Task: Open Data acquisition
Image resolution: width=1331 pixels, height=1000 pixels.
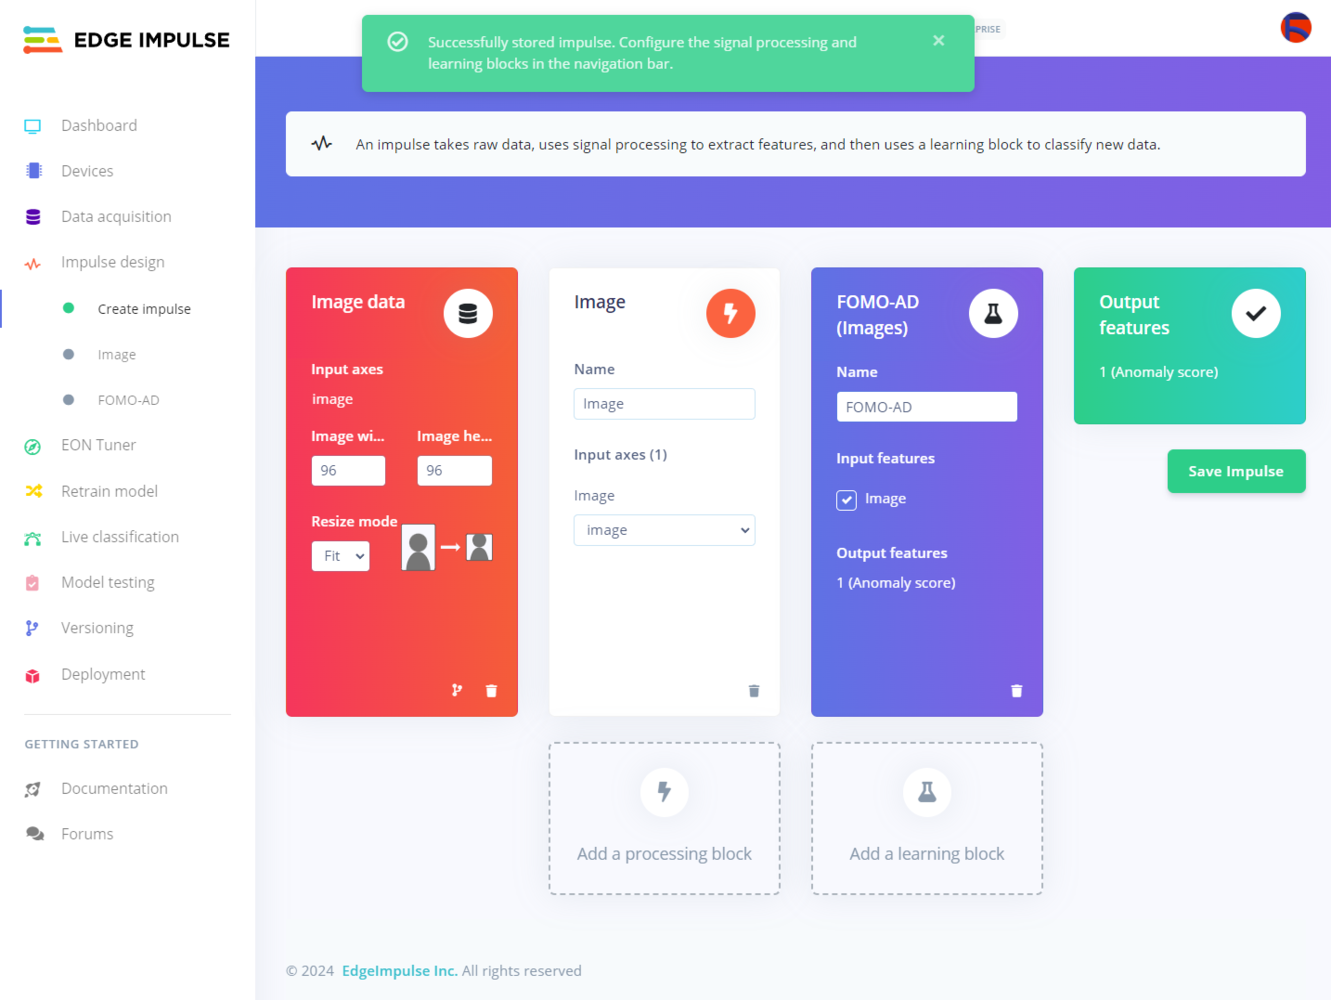Action: 116,216
